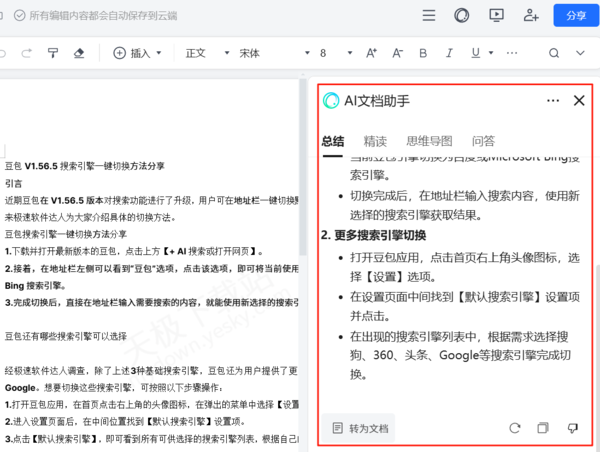Open the AI assistant icon in header

pyautogui.click(x=461, y=15)
